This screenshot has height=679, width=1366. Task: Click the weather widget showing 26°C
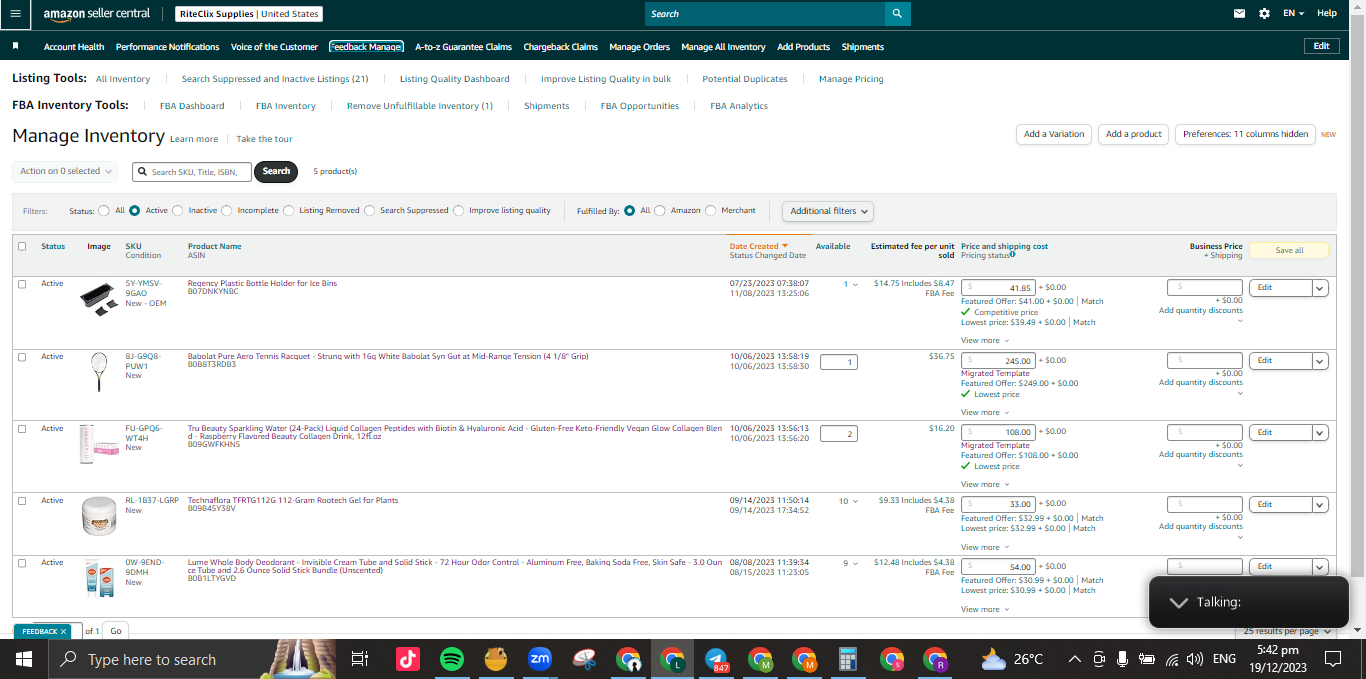(x=1012, y=659)
